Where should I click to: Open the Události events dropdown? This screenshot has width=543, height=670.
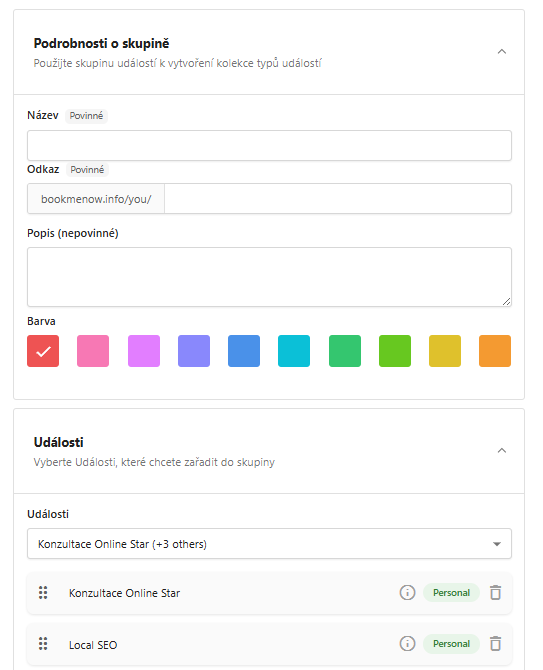point(269,544)
